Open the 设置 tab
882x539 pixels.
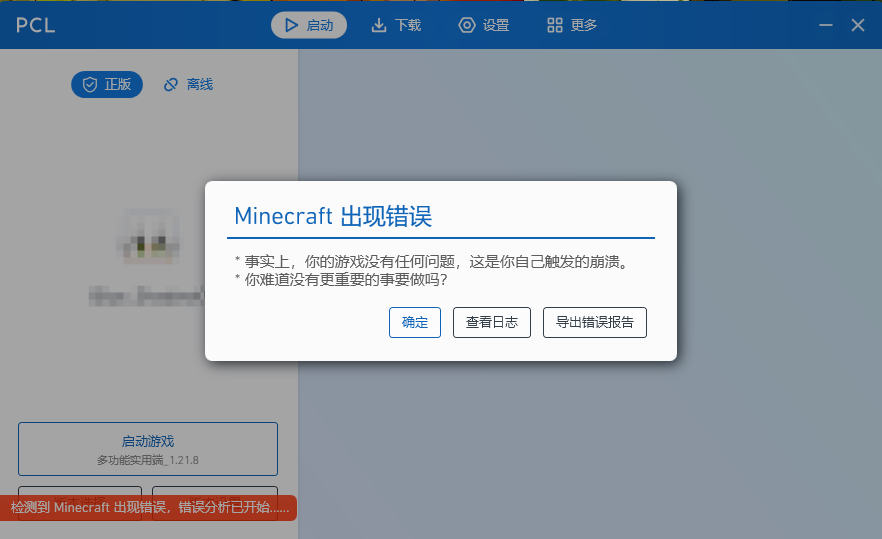tap(484, 25)
